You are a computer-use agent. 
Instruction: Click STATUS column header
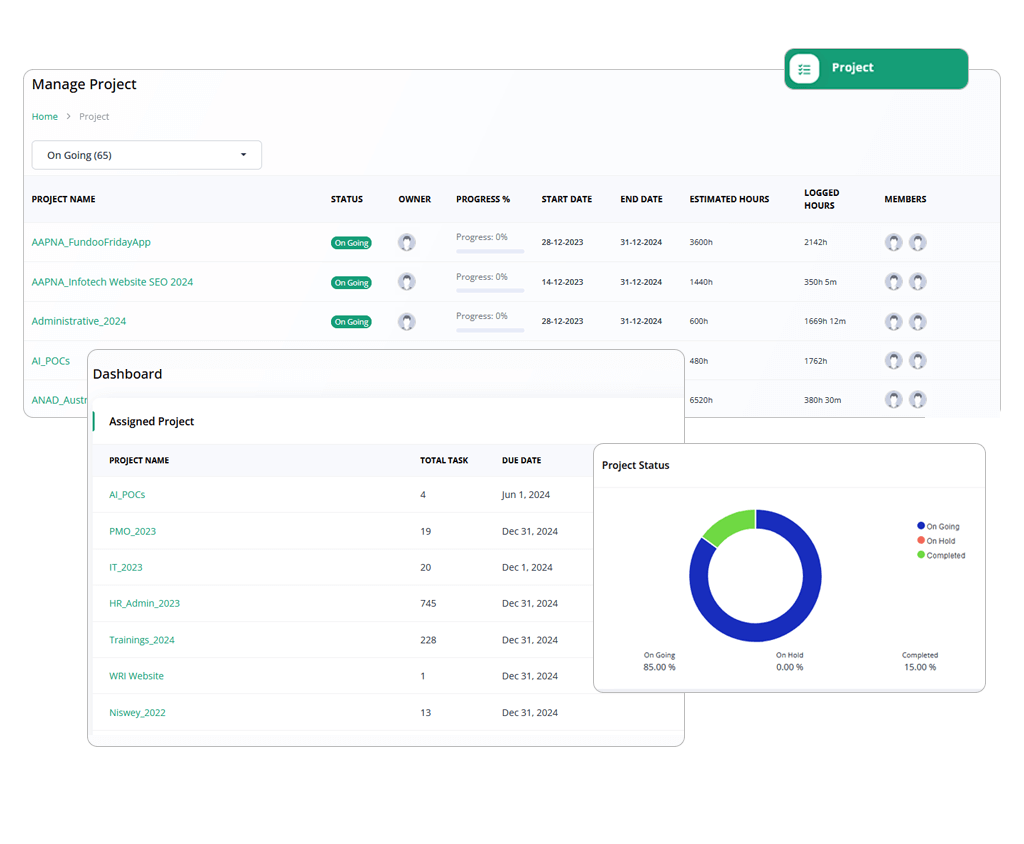click(347, 199)
